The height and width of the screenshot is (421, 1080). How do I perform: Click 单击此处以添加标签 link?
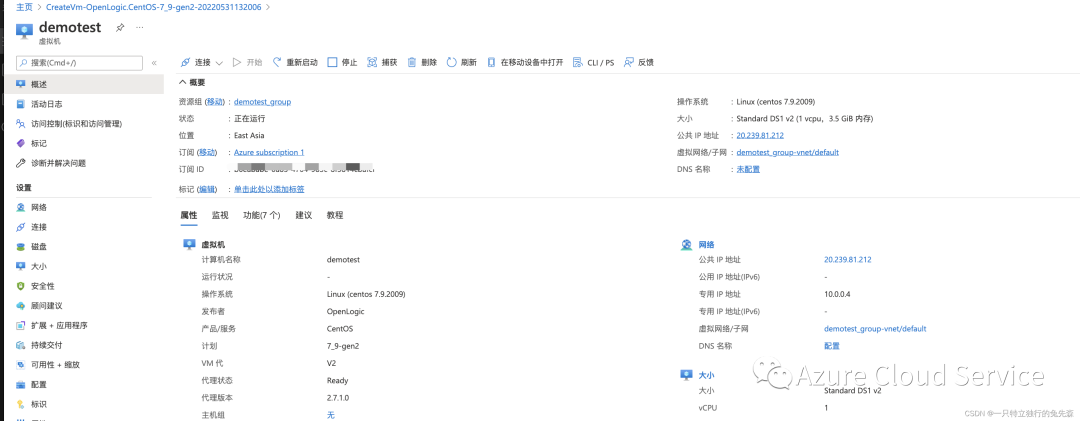click(269, 189)
